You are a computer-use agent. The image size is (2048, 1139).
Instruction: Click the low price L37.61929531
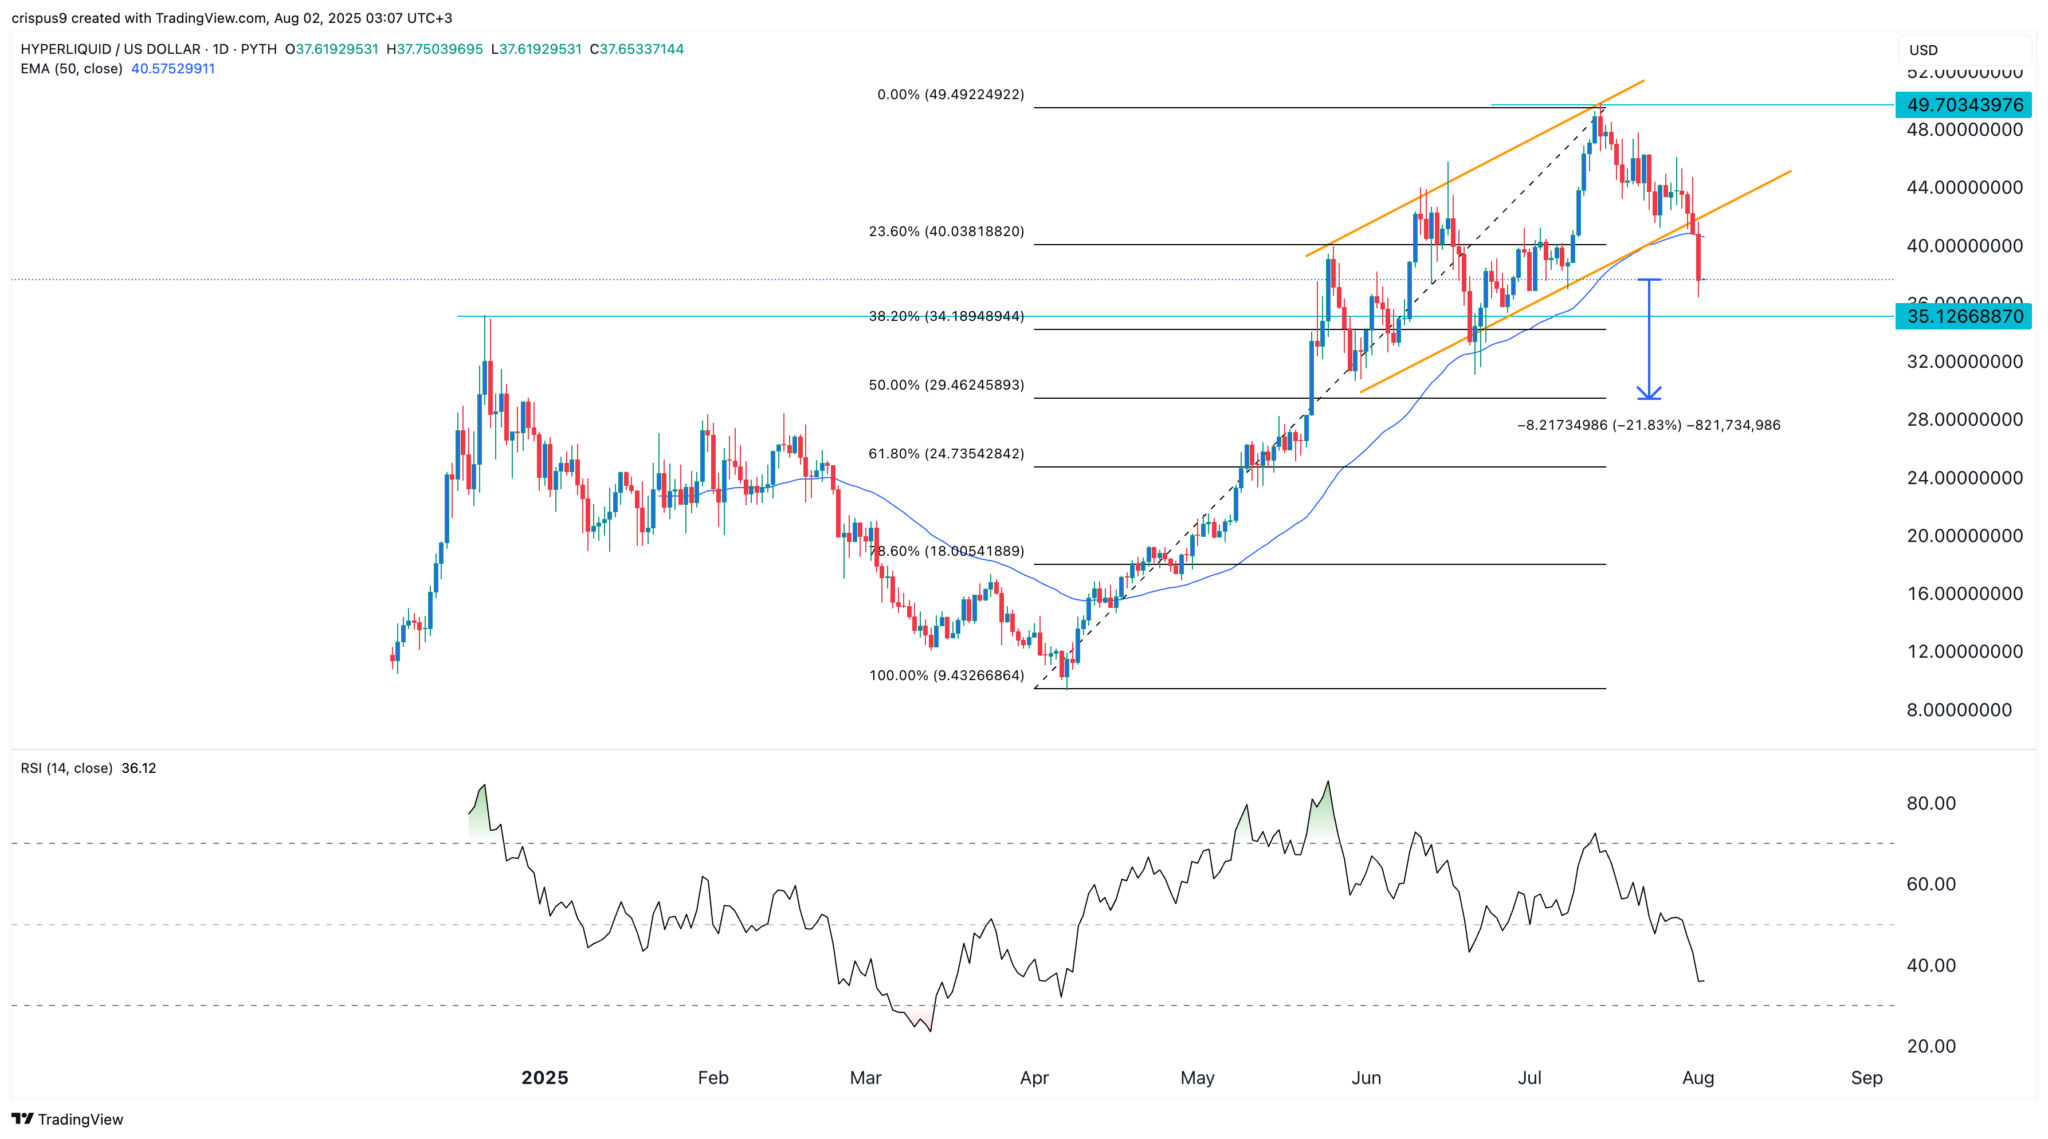535,49
